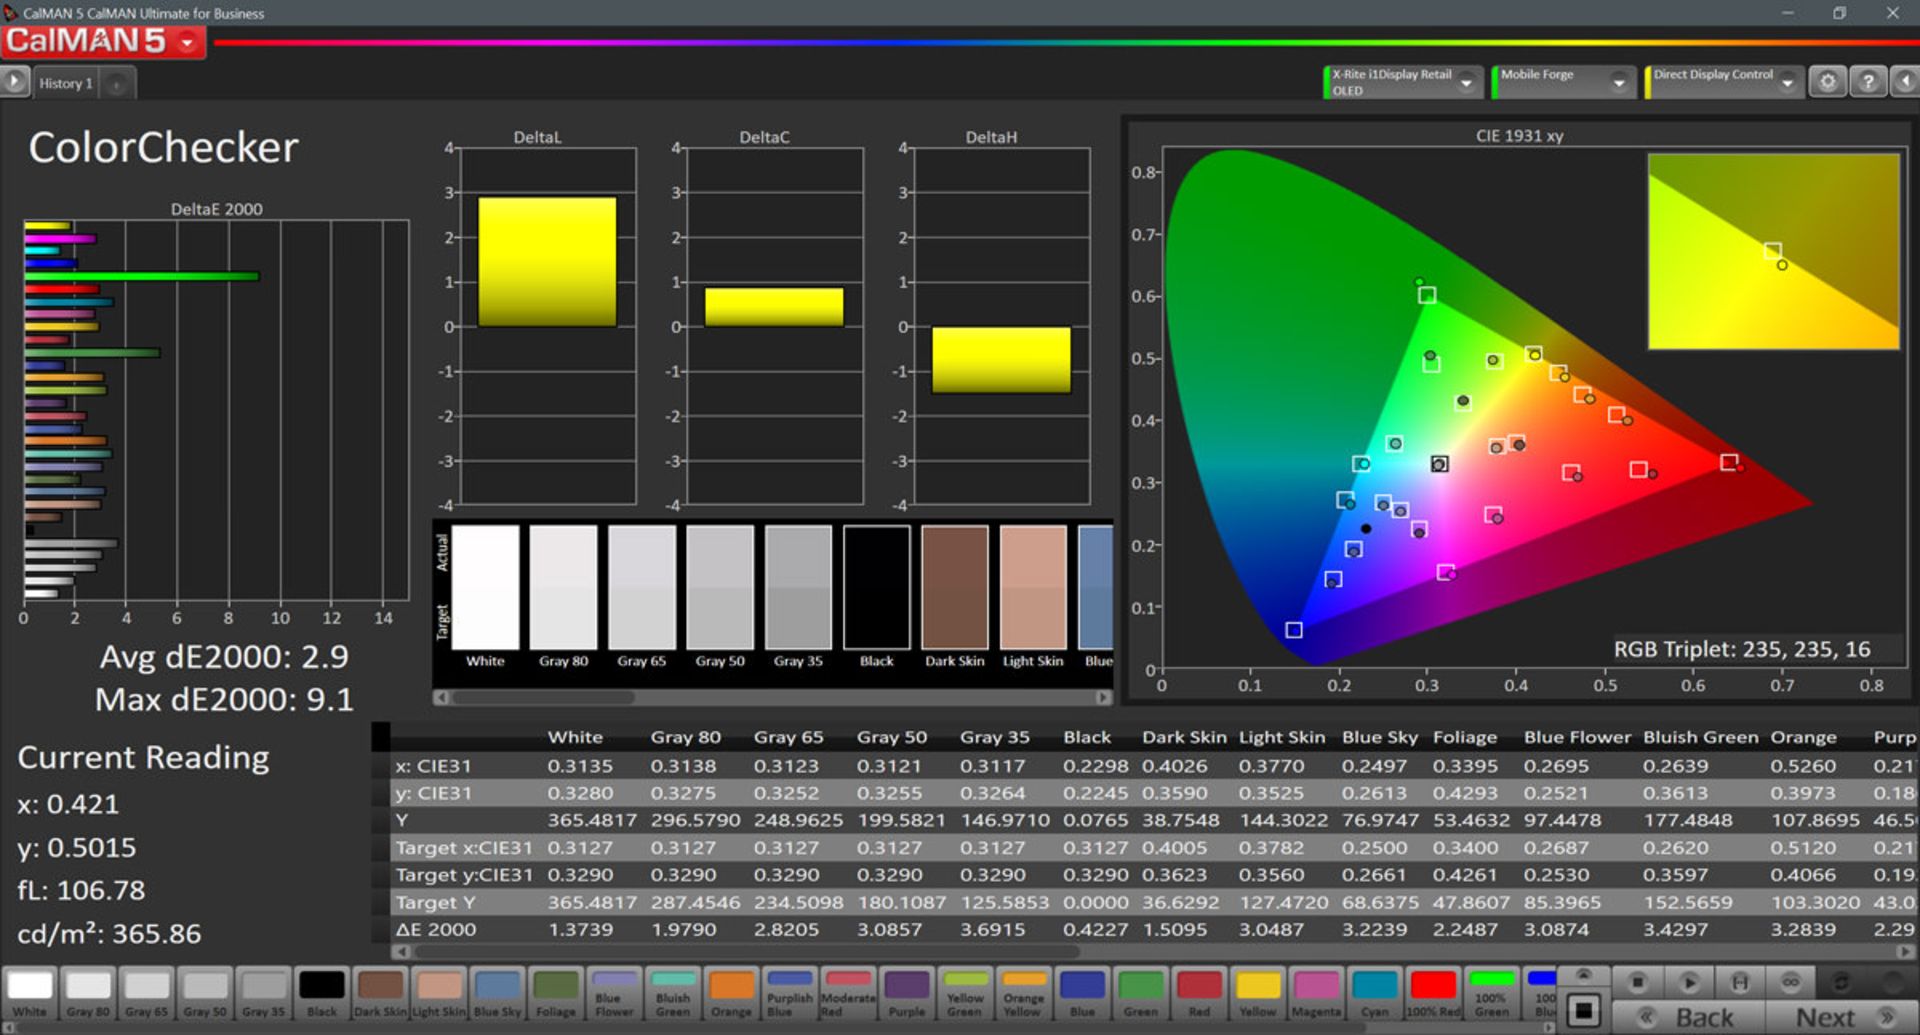Screen dimensions: 1920x1035
Task: Click the CalMAN 5 logo menu
Action: coord(100,42)
